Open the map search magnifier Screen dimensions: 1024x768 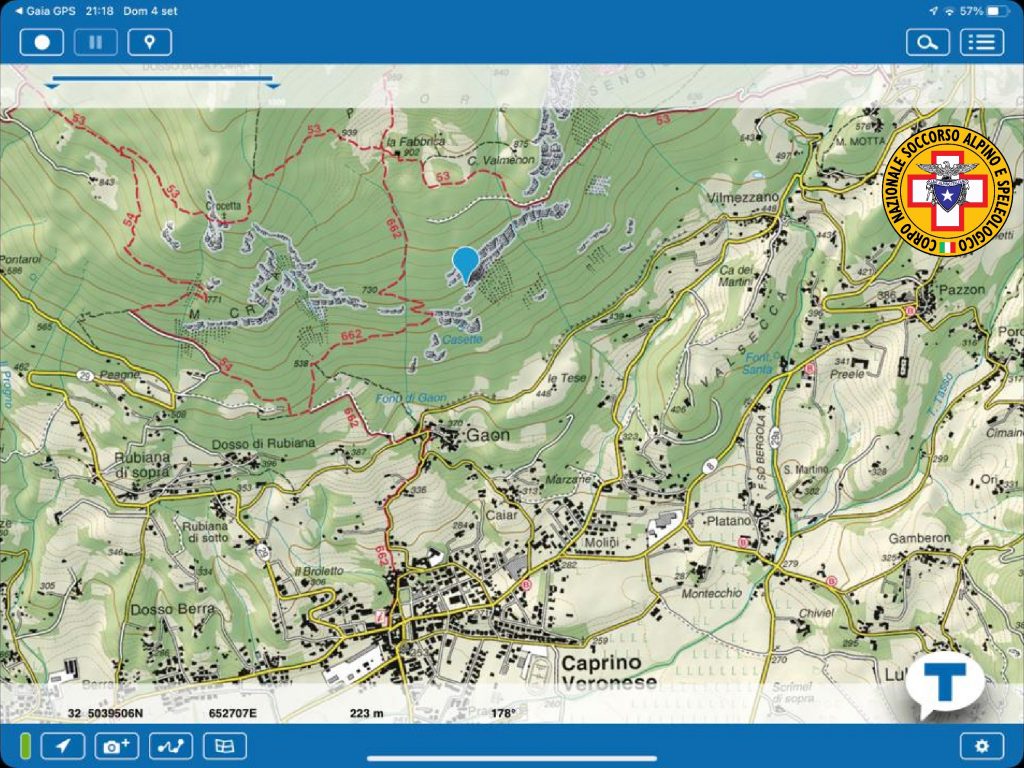(x=928, y=42)
